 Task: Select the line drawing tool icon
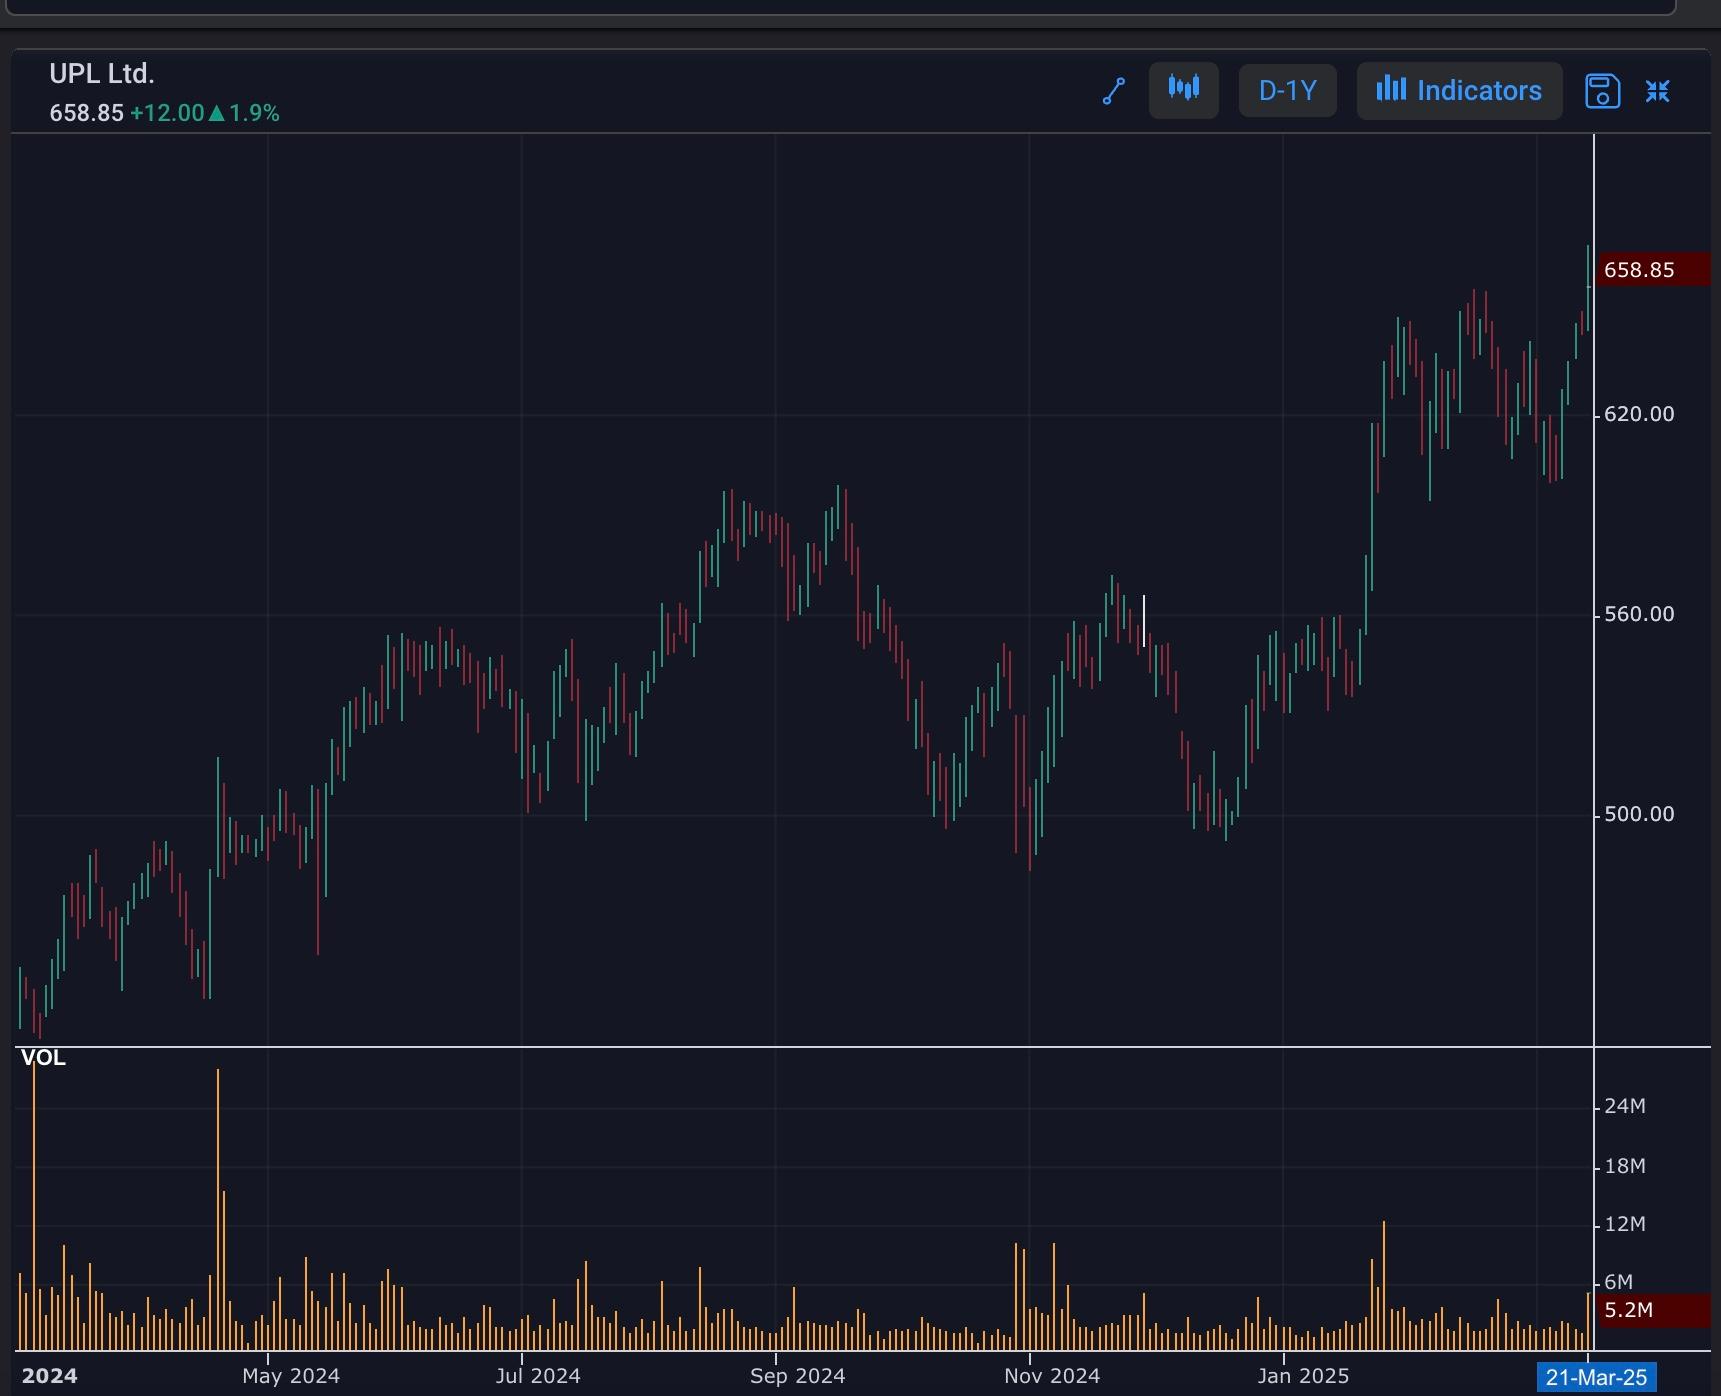(1114, 91)
